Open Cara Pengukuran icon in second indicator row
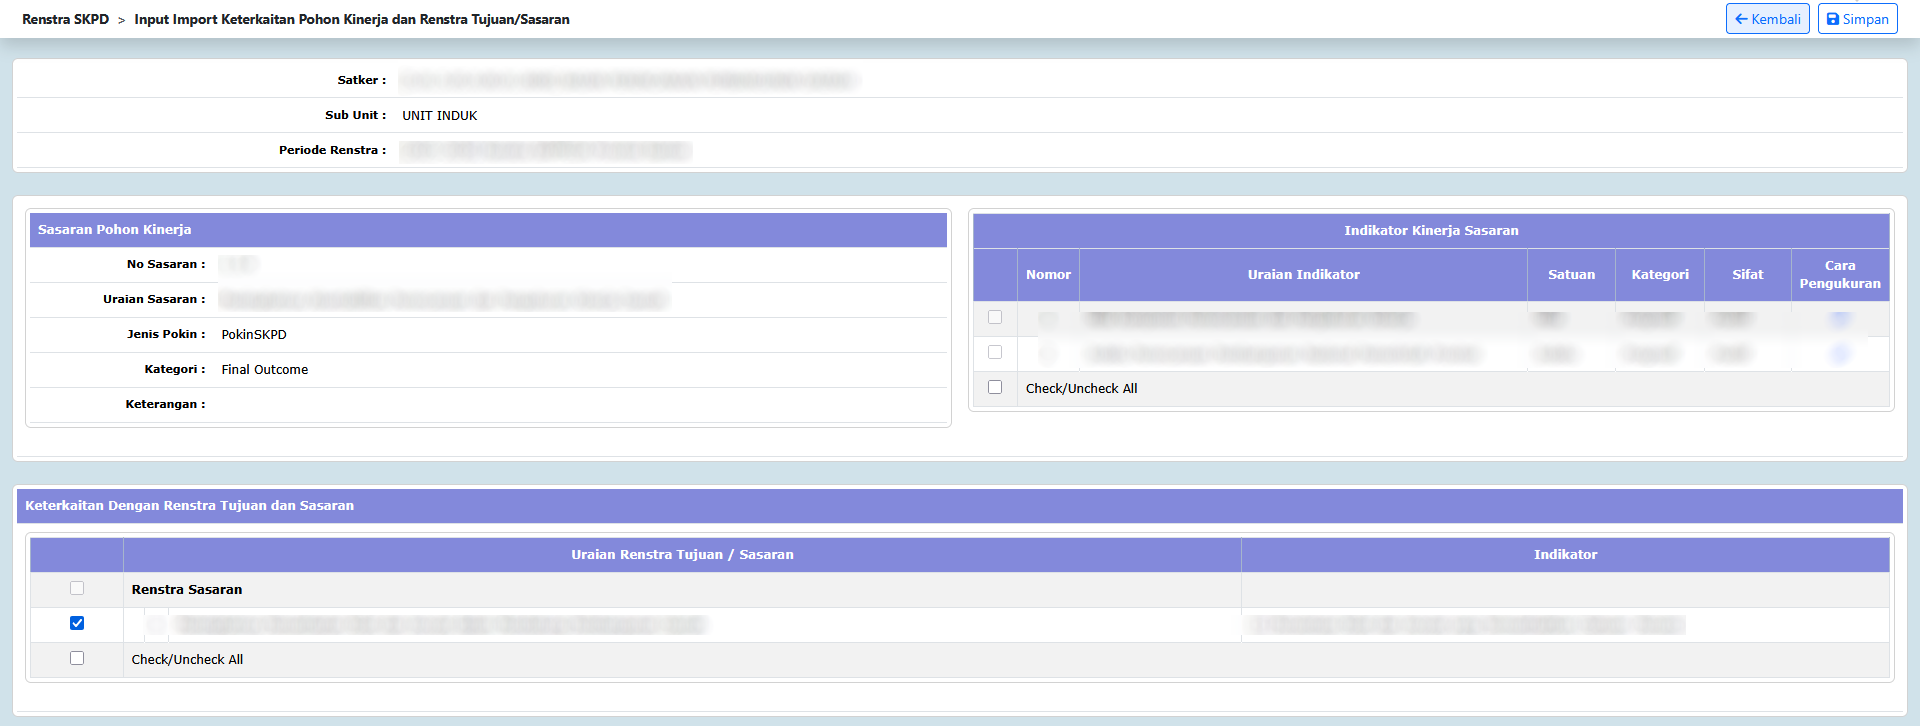The image size is (1920, 726). pyautogui.click(x=1839, y=354)
